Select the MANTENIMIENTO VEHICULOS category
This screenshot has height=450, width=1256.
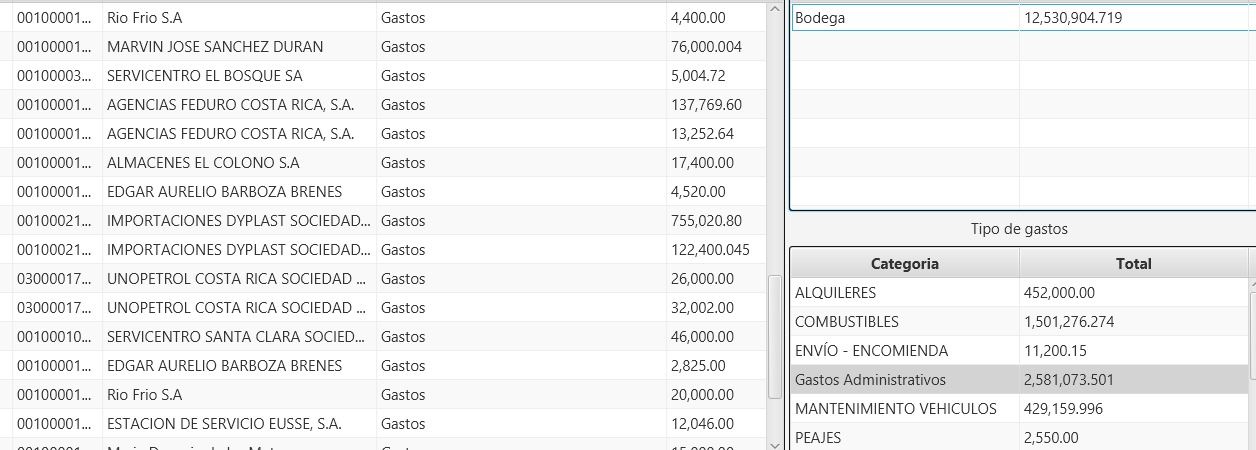905,409
